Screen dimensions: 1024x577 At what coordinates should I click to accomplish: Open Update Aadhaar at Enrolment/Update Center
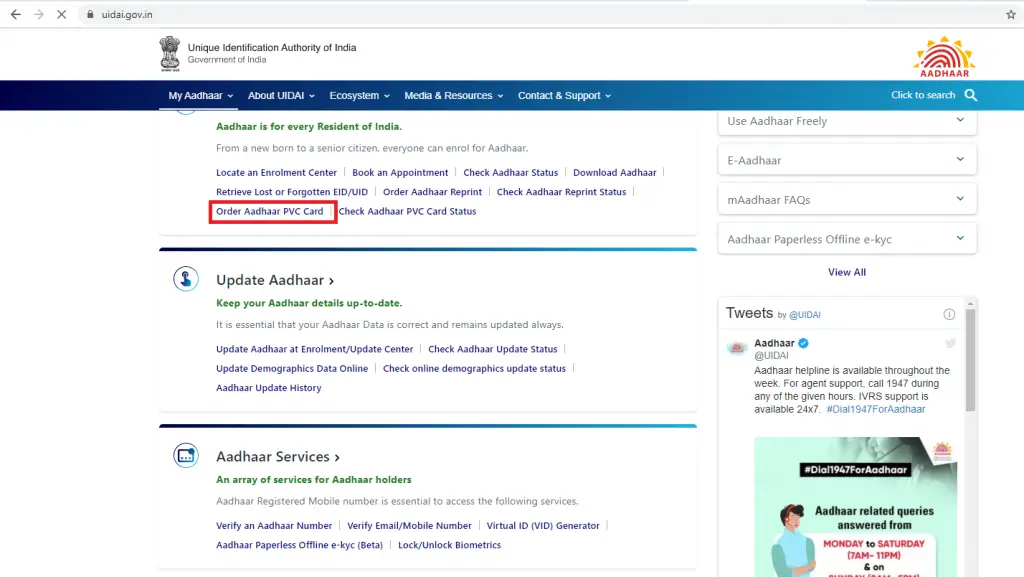tap(315, 349)
